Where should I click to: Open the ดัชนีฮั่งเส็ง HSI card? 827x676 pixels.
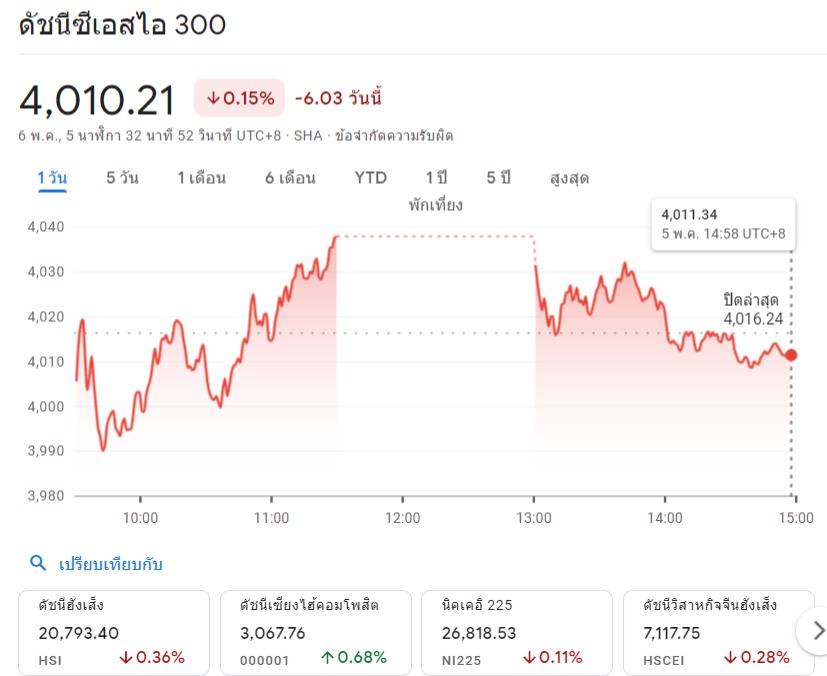[114, 630]
